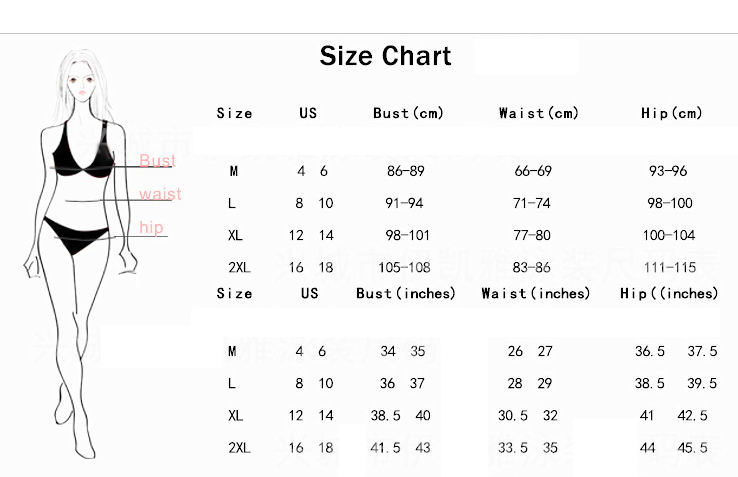Click the "111-115" hip measurement cell
The height and width of the screenshot is (477, 738).
670,268
